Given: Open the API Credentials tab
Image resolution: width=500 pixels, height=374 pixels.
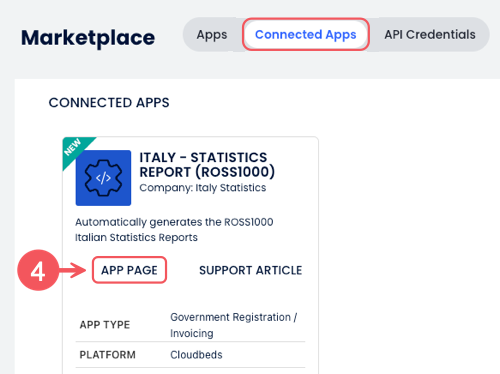Looking at the screenshot, I should (x=430, y=35).
